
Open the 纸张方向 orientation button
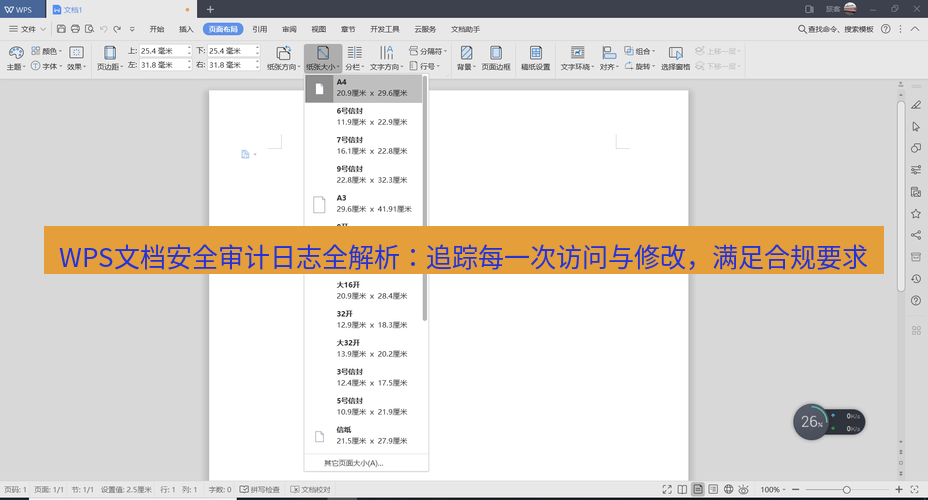pos(283,58)
